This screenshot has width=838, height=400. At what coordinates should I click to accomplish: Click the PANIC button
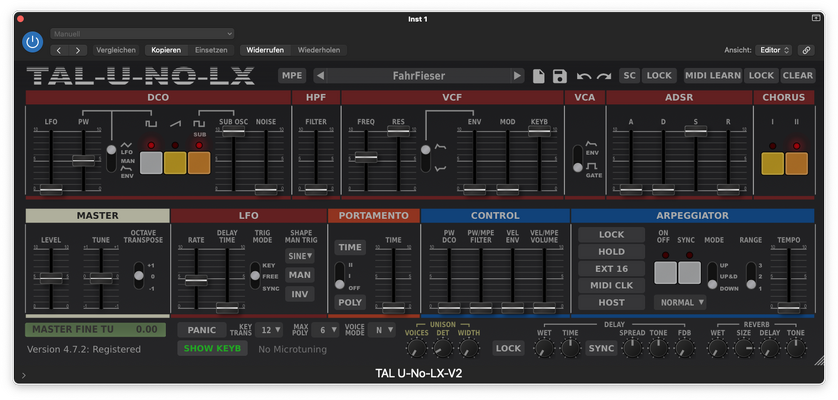(x=201, y=330)
